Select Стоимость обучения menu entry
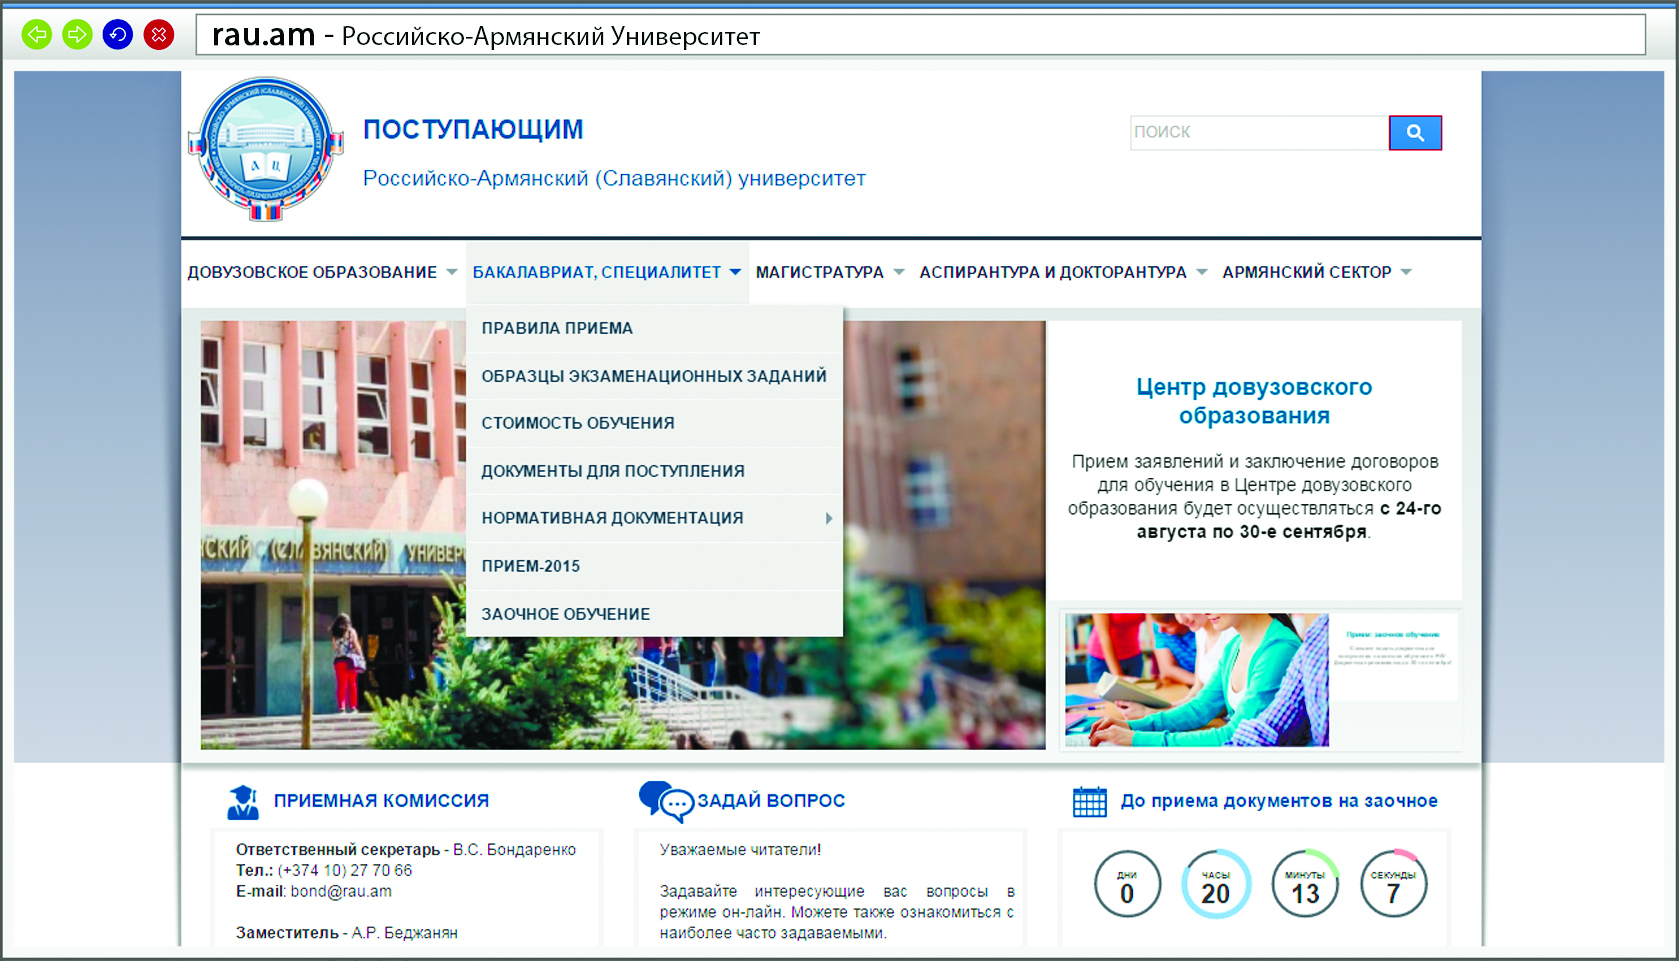The image size is (1679, 961). [655, 423]
